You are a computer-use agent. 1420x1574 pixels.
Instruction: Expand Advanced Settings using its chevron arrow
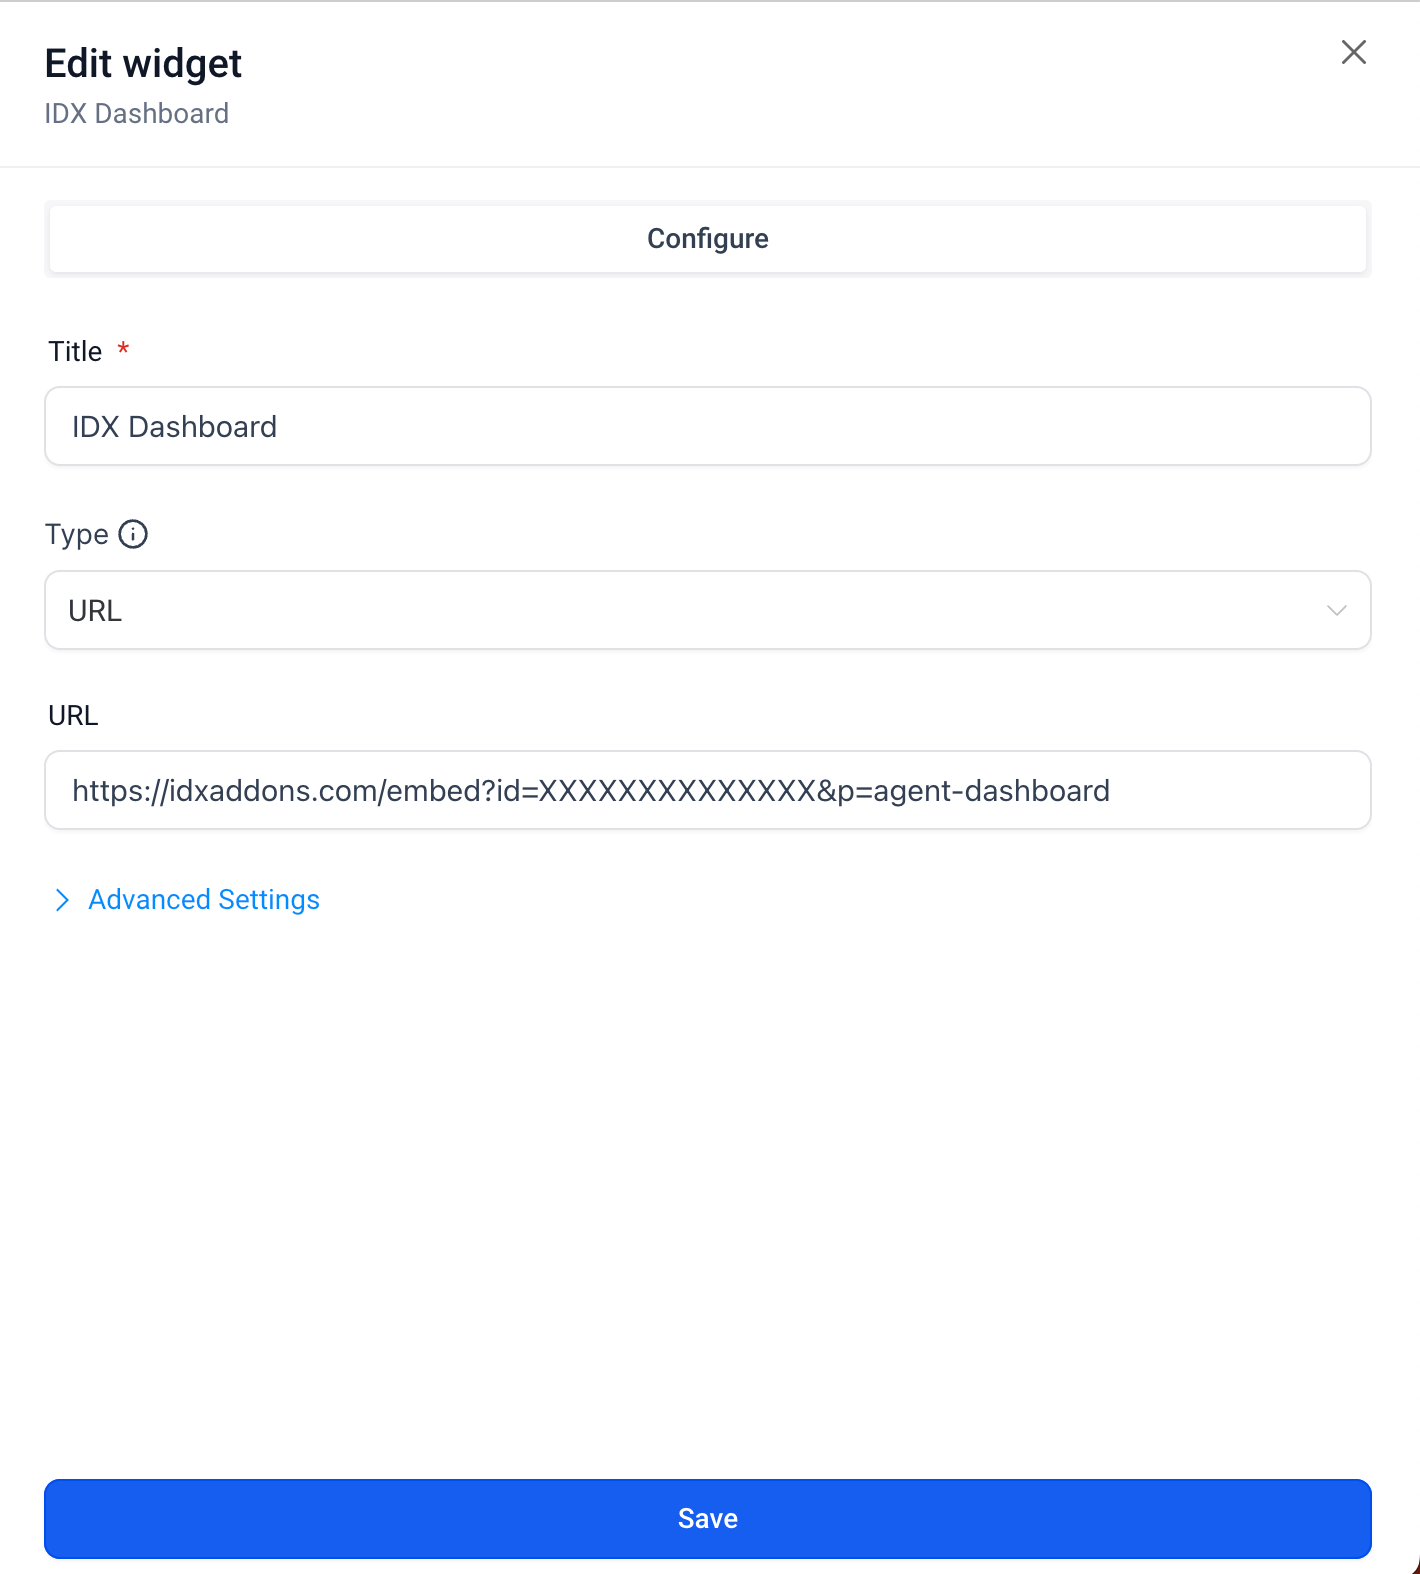click(62, 900)
